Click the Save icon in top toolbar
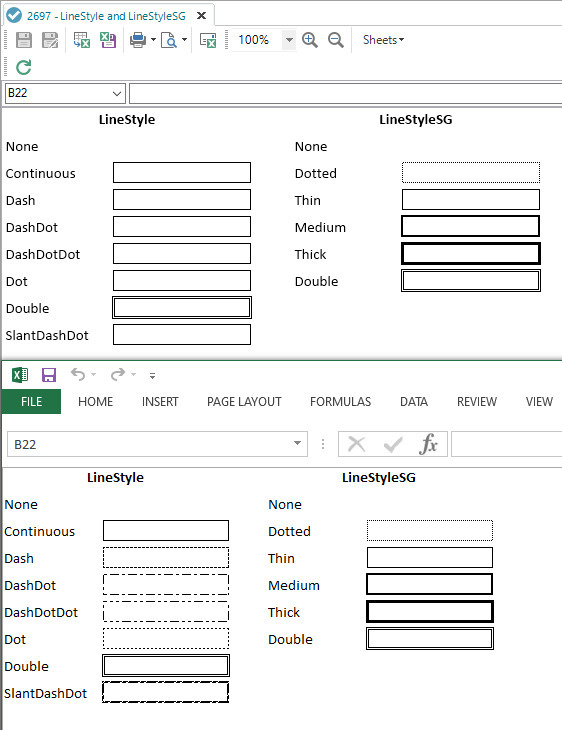562x730 pixels. [x=24, y=40]
